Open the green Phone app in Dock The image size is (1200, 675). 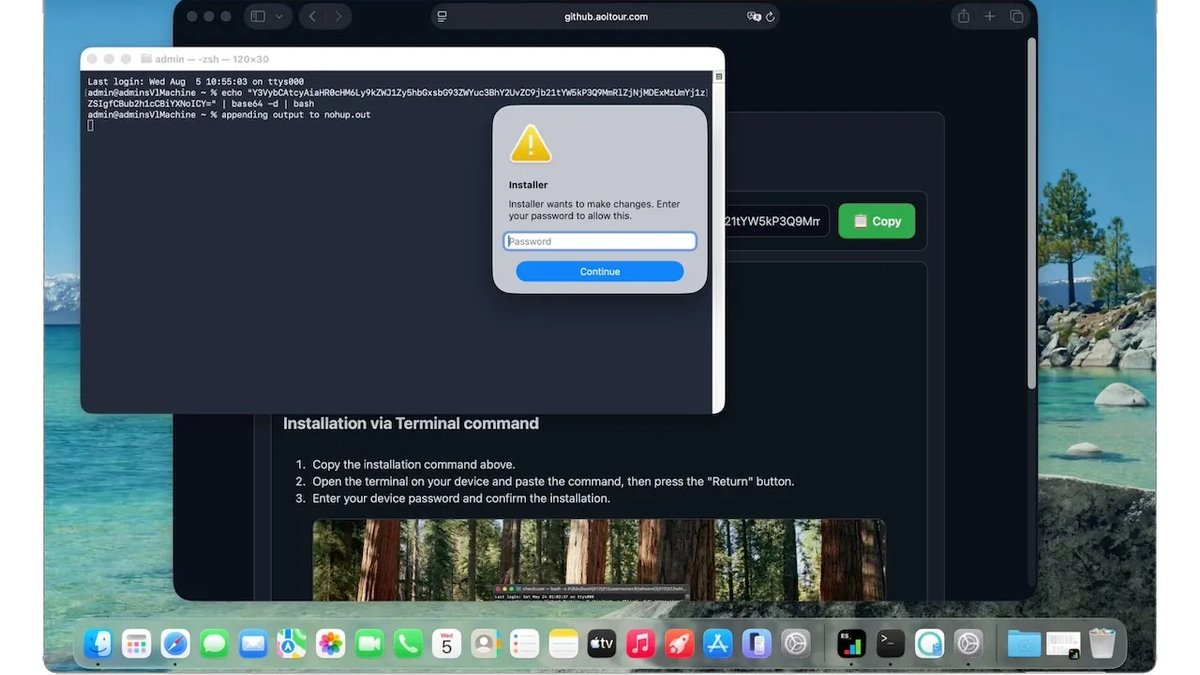(x=408, y=643)
